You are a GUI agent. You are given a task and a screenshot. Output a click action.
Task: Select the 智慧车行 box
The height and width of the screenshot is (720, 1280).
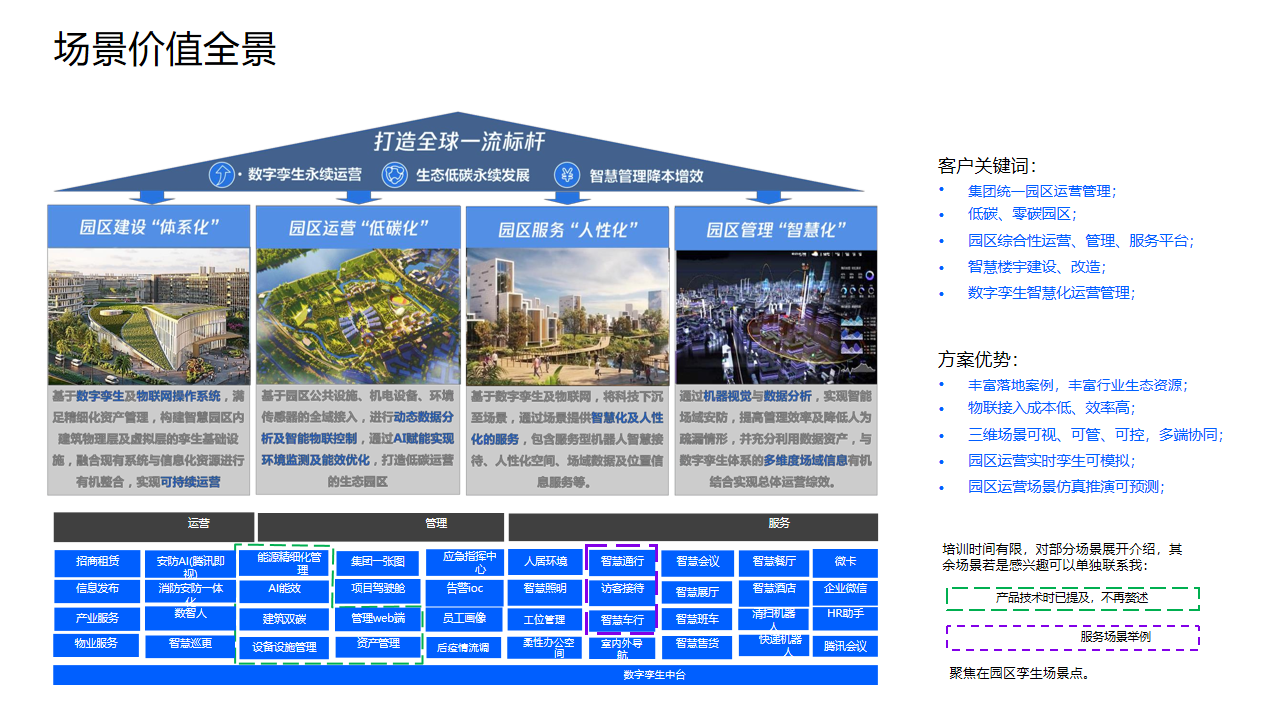point(622,620)
